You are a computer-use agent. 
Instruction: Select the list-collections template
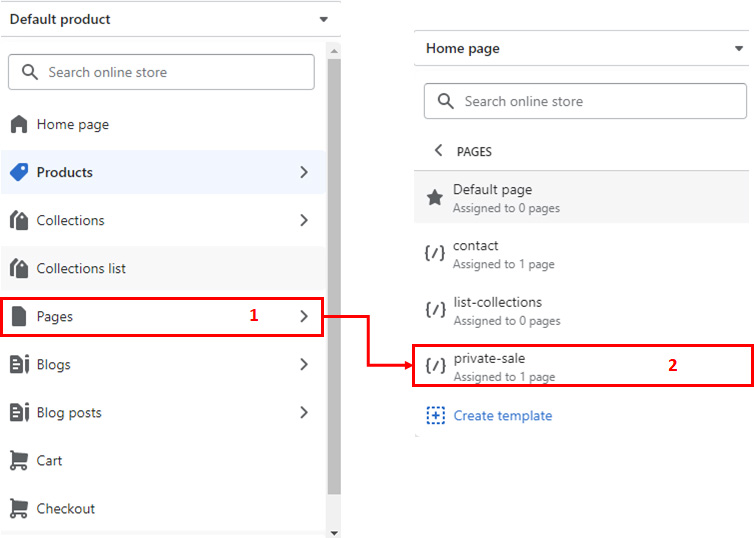coord(581,311)
